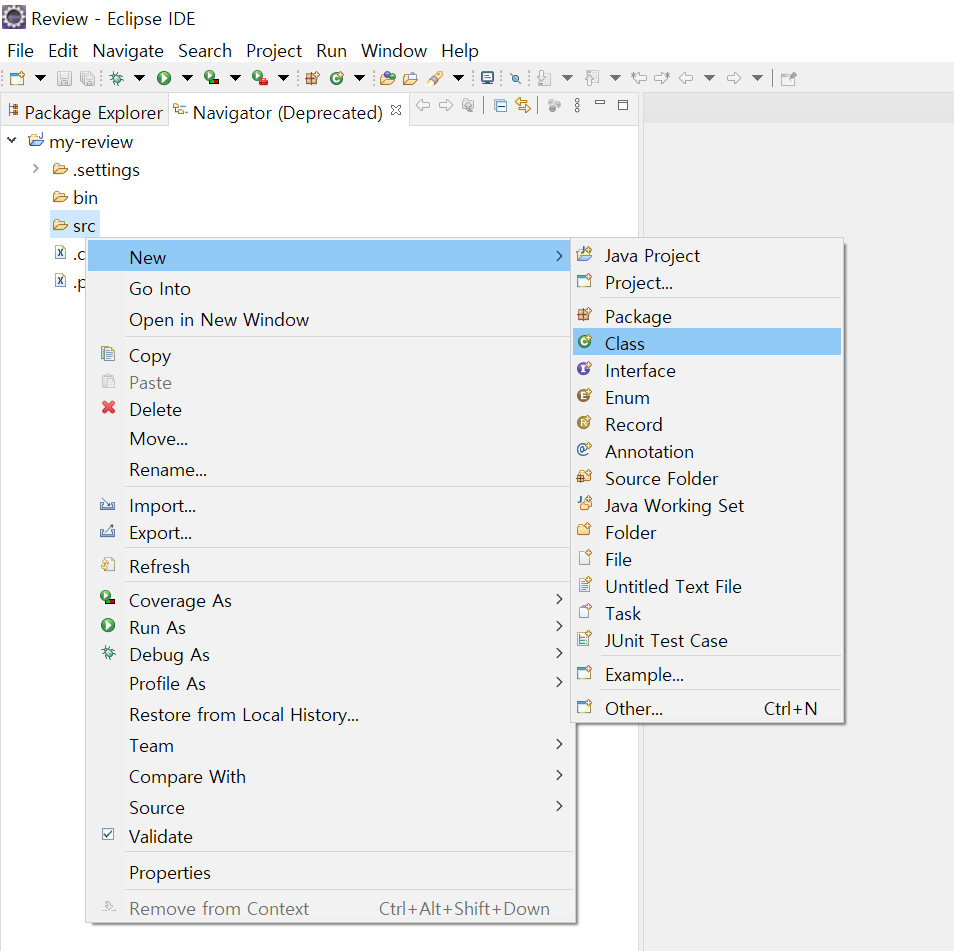Open the Search menu
This screenshot has height=951, width=954.
[x=204, y=51]
